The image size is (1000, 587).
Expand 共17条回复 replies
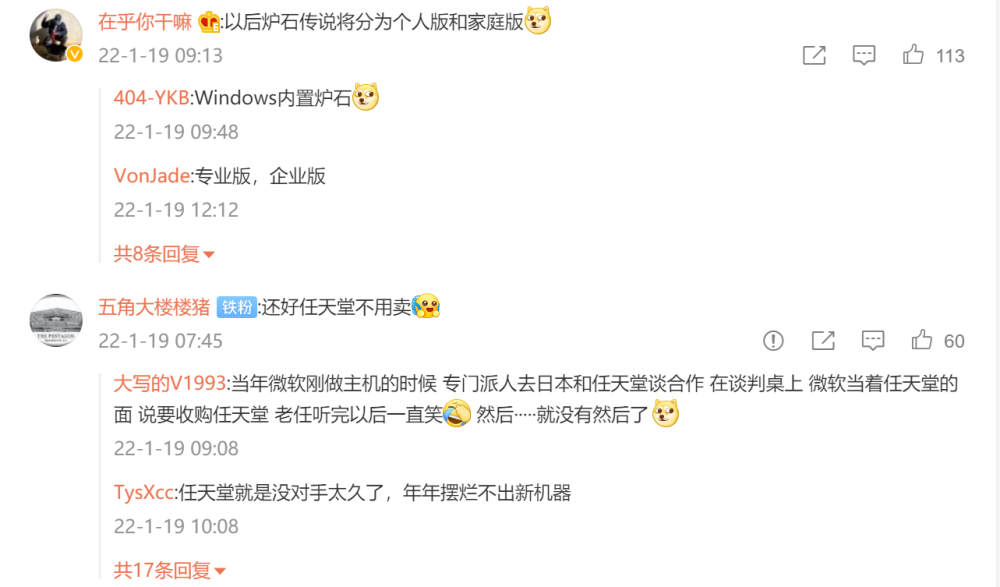[170, 570]
